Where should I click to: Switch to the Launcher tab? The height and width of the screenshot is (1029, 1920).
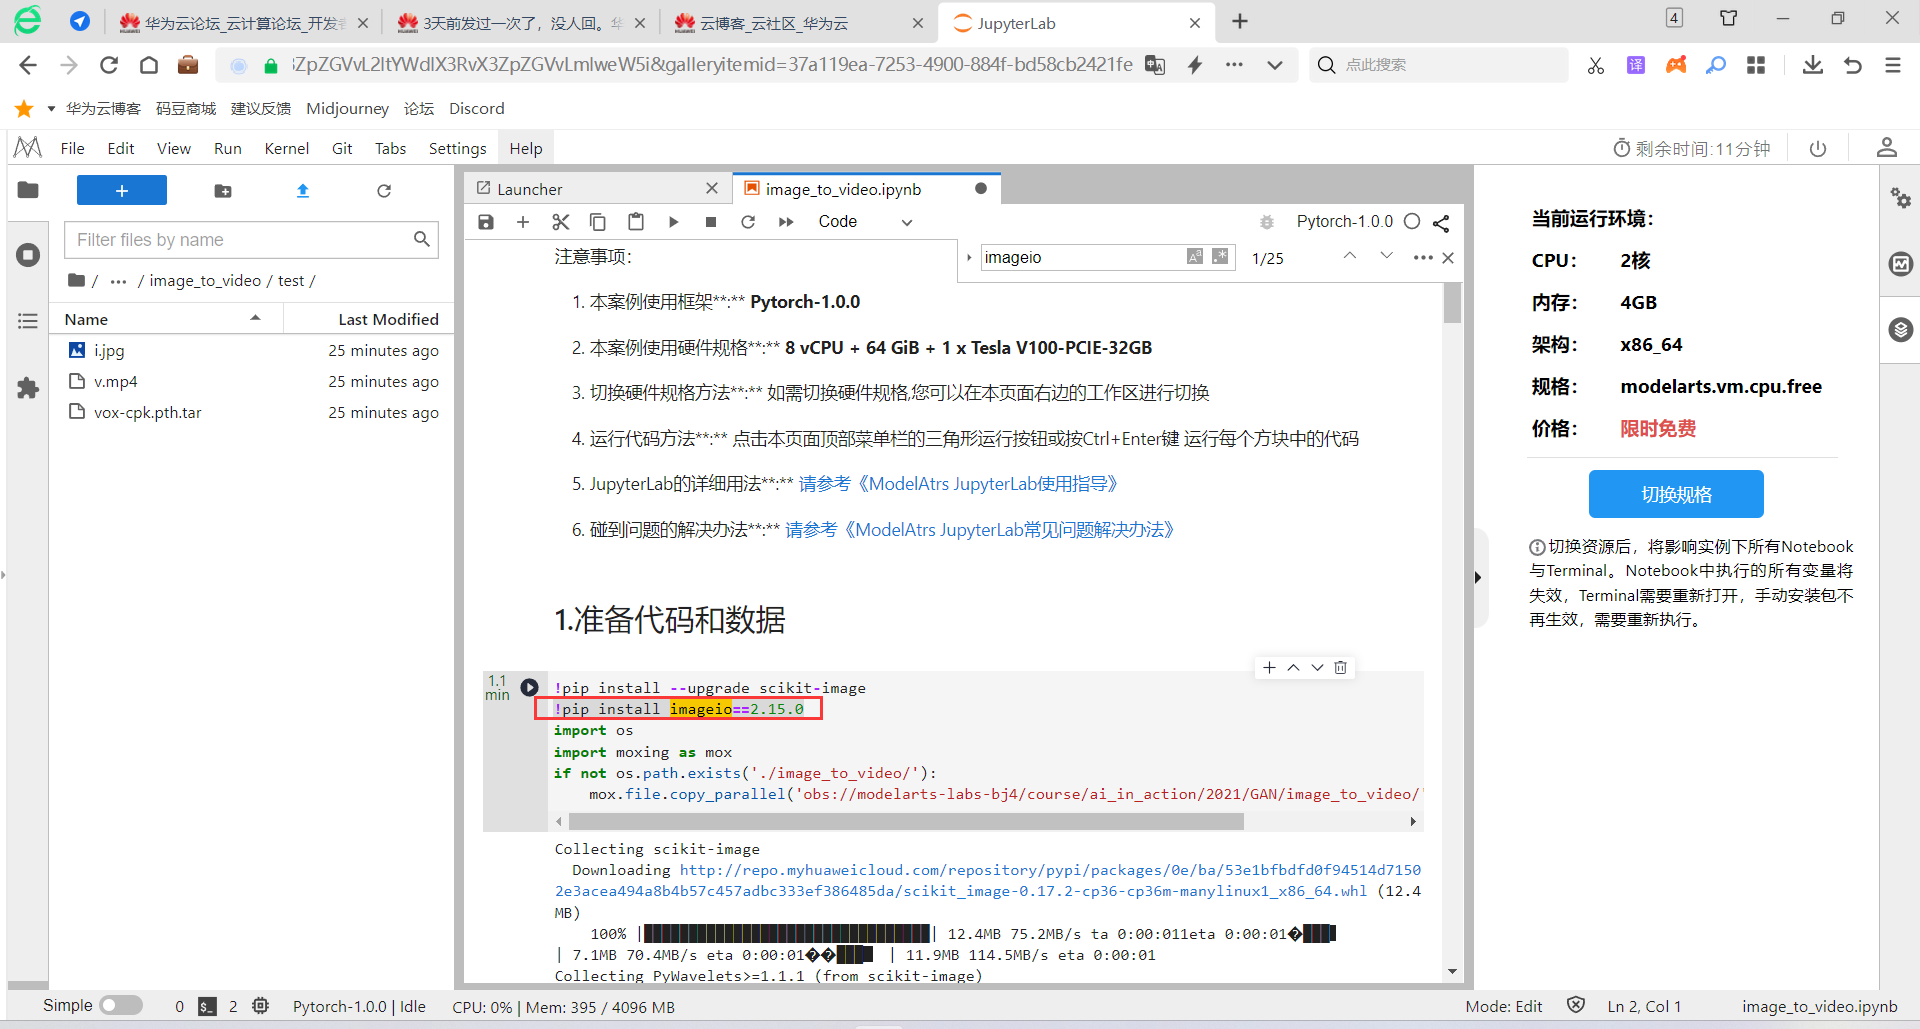point(598,188)
